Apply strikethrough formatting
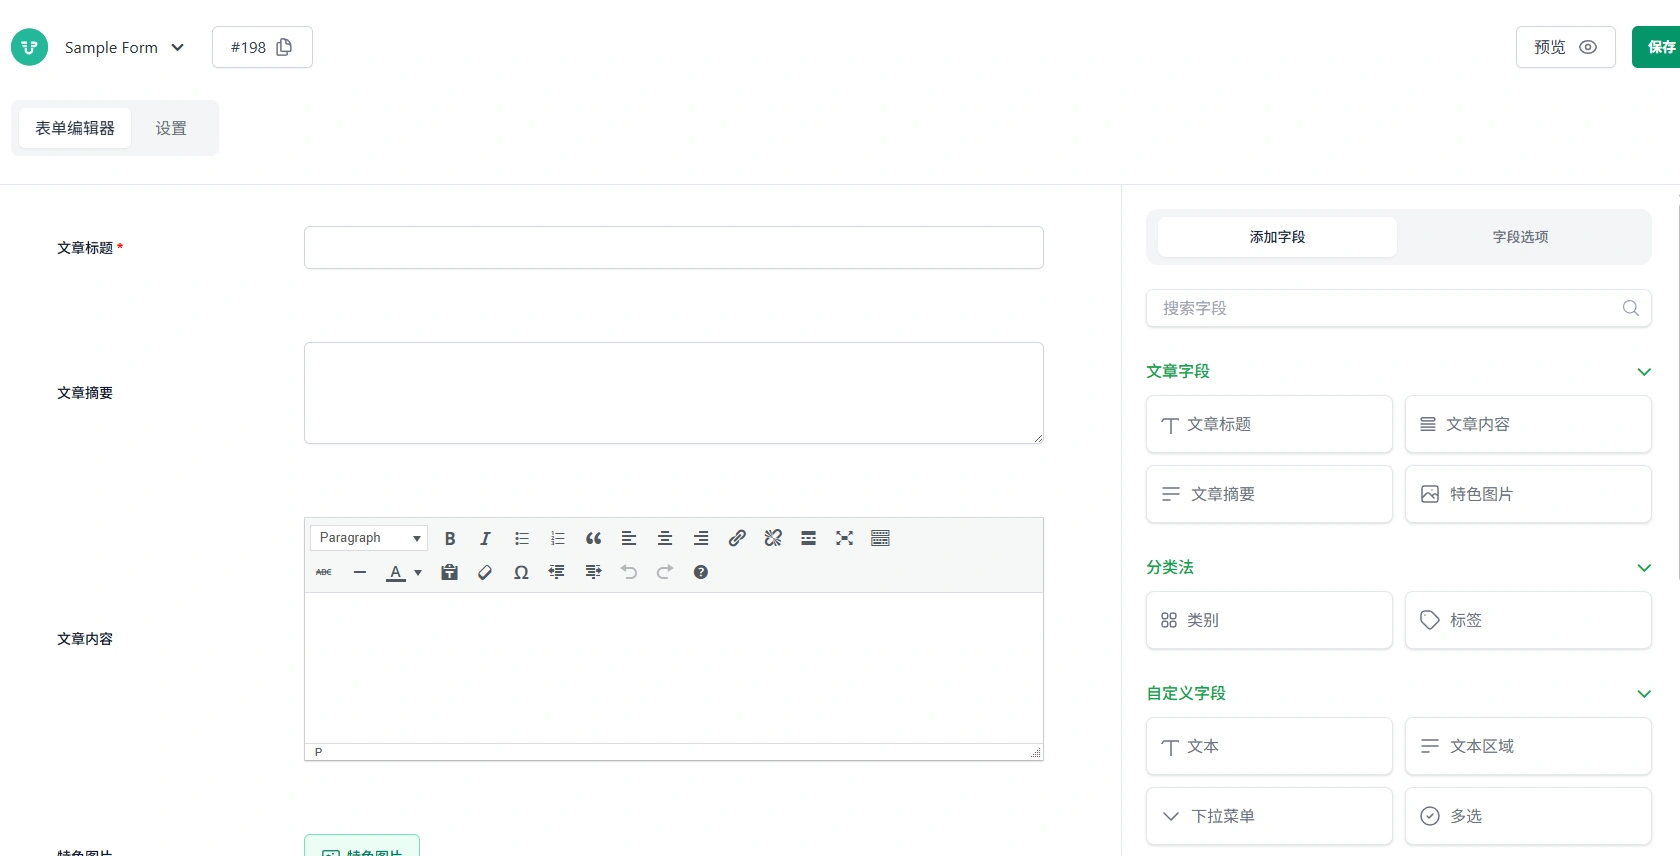This screenshot has height=856, width=1680. [324, 572]
